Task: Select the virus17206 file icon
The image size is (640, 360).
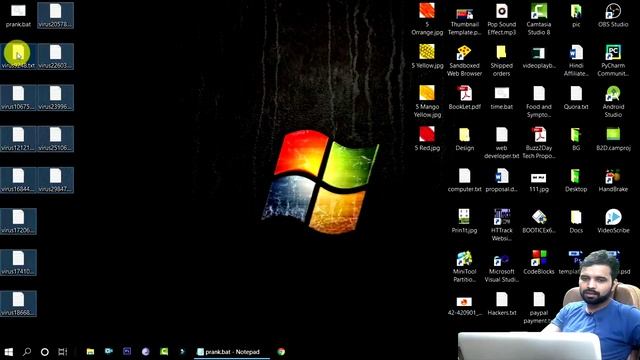Action: coord(18,222)
